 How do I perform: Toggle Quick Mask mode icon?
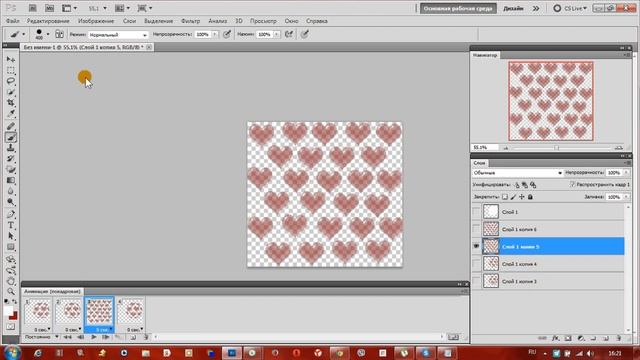(x=11, y=327)
